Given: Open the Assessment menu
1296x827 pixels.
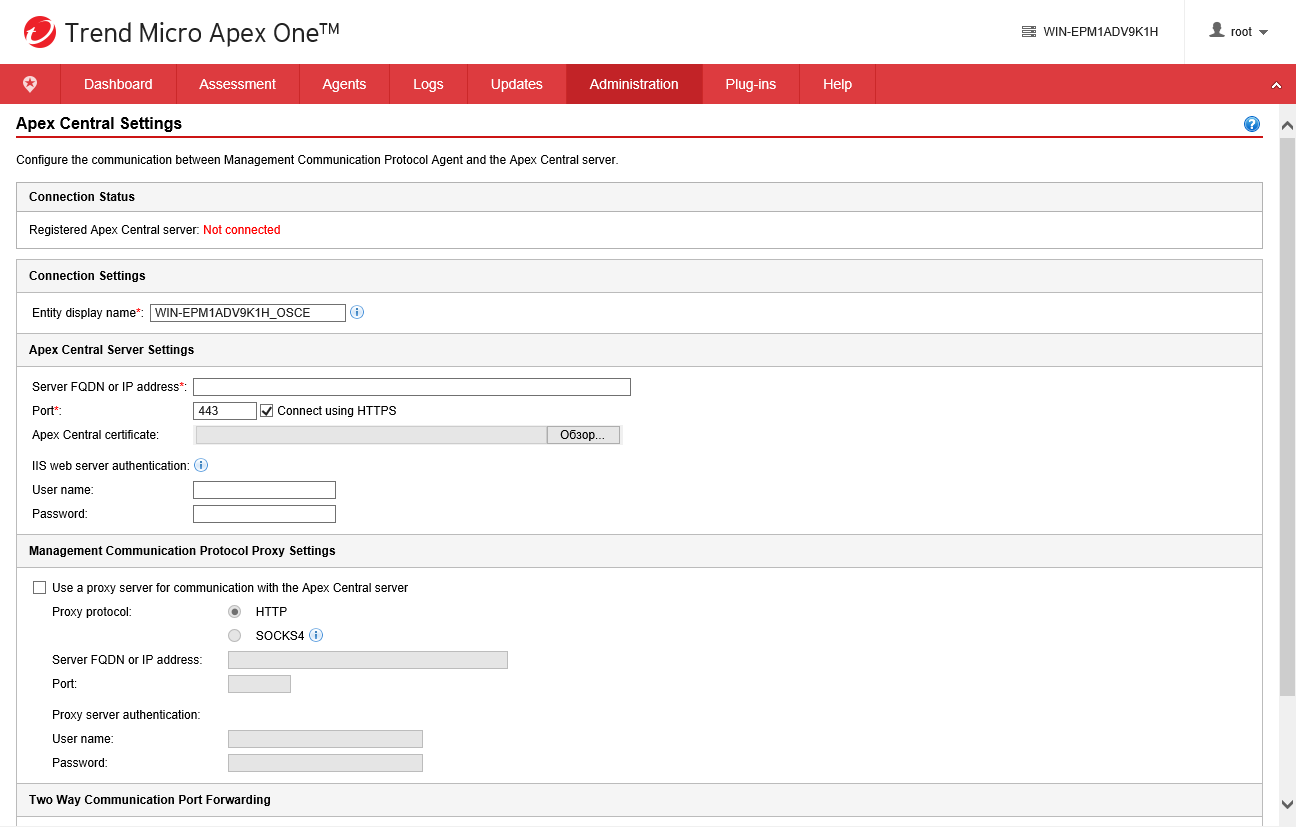Looking at the screenshot, I should tap(238, 84).
